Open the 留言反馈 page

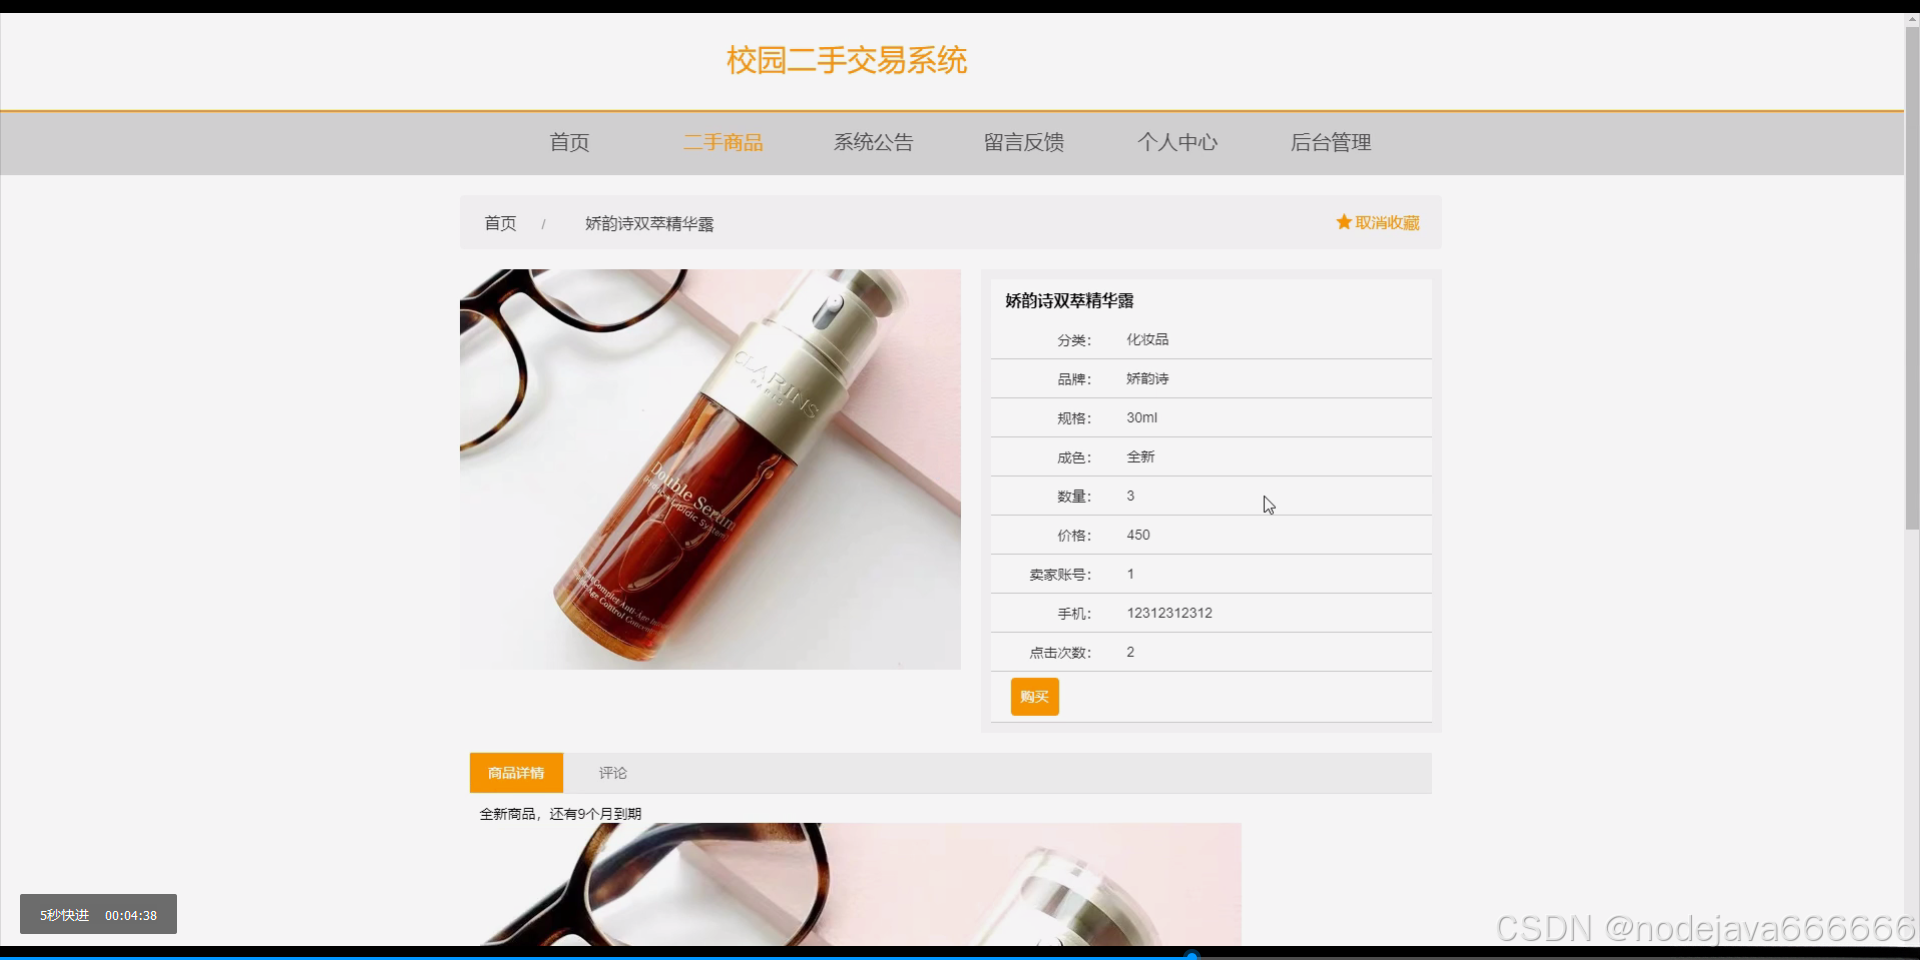pos(1024,143)
